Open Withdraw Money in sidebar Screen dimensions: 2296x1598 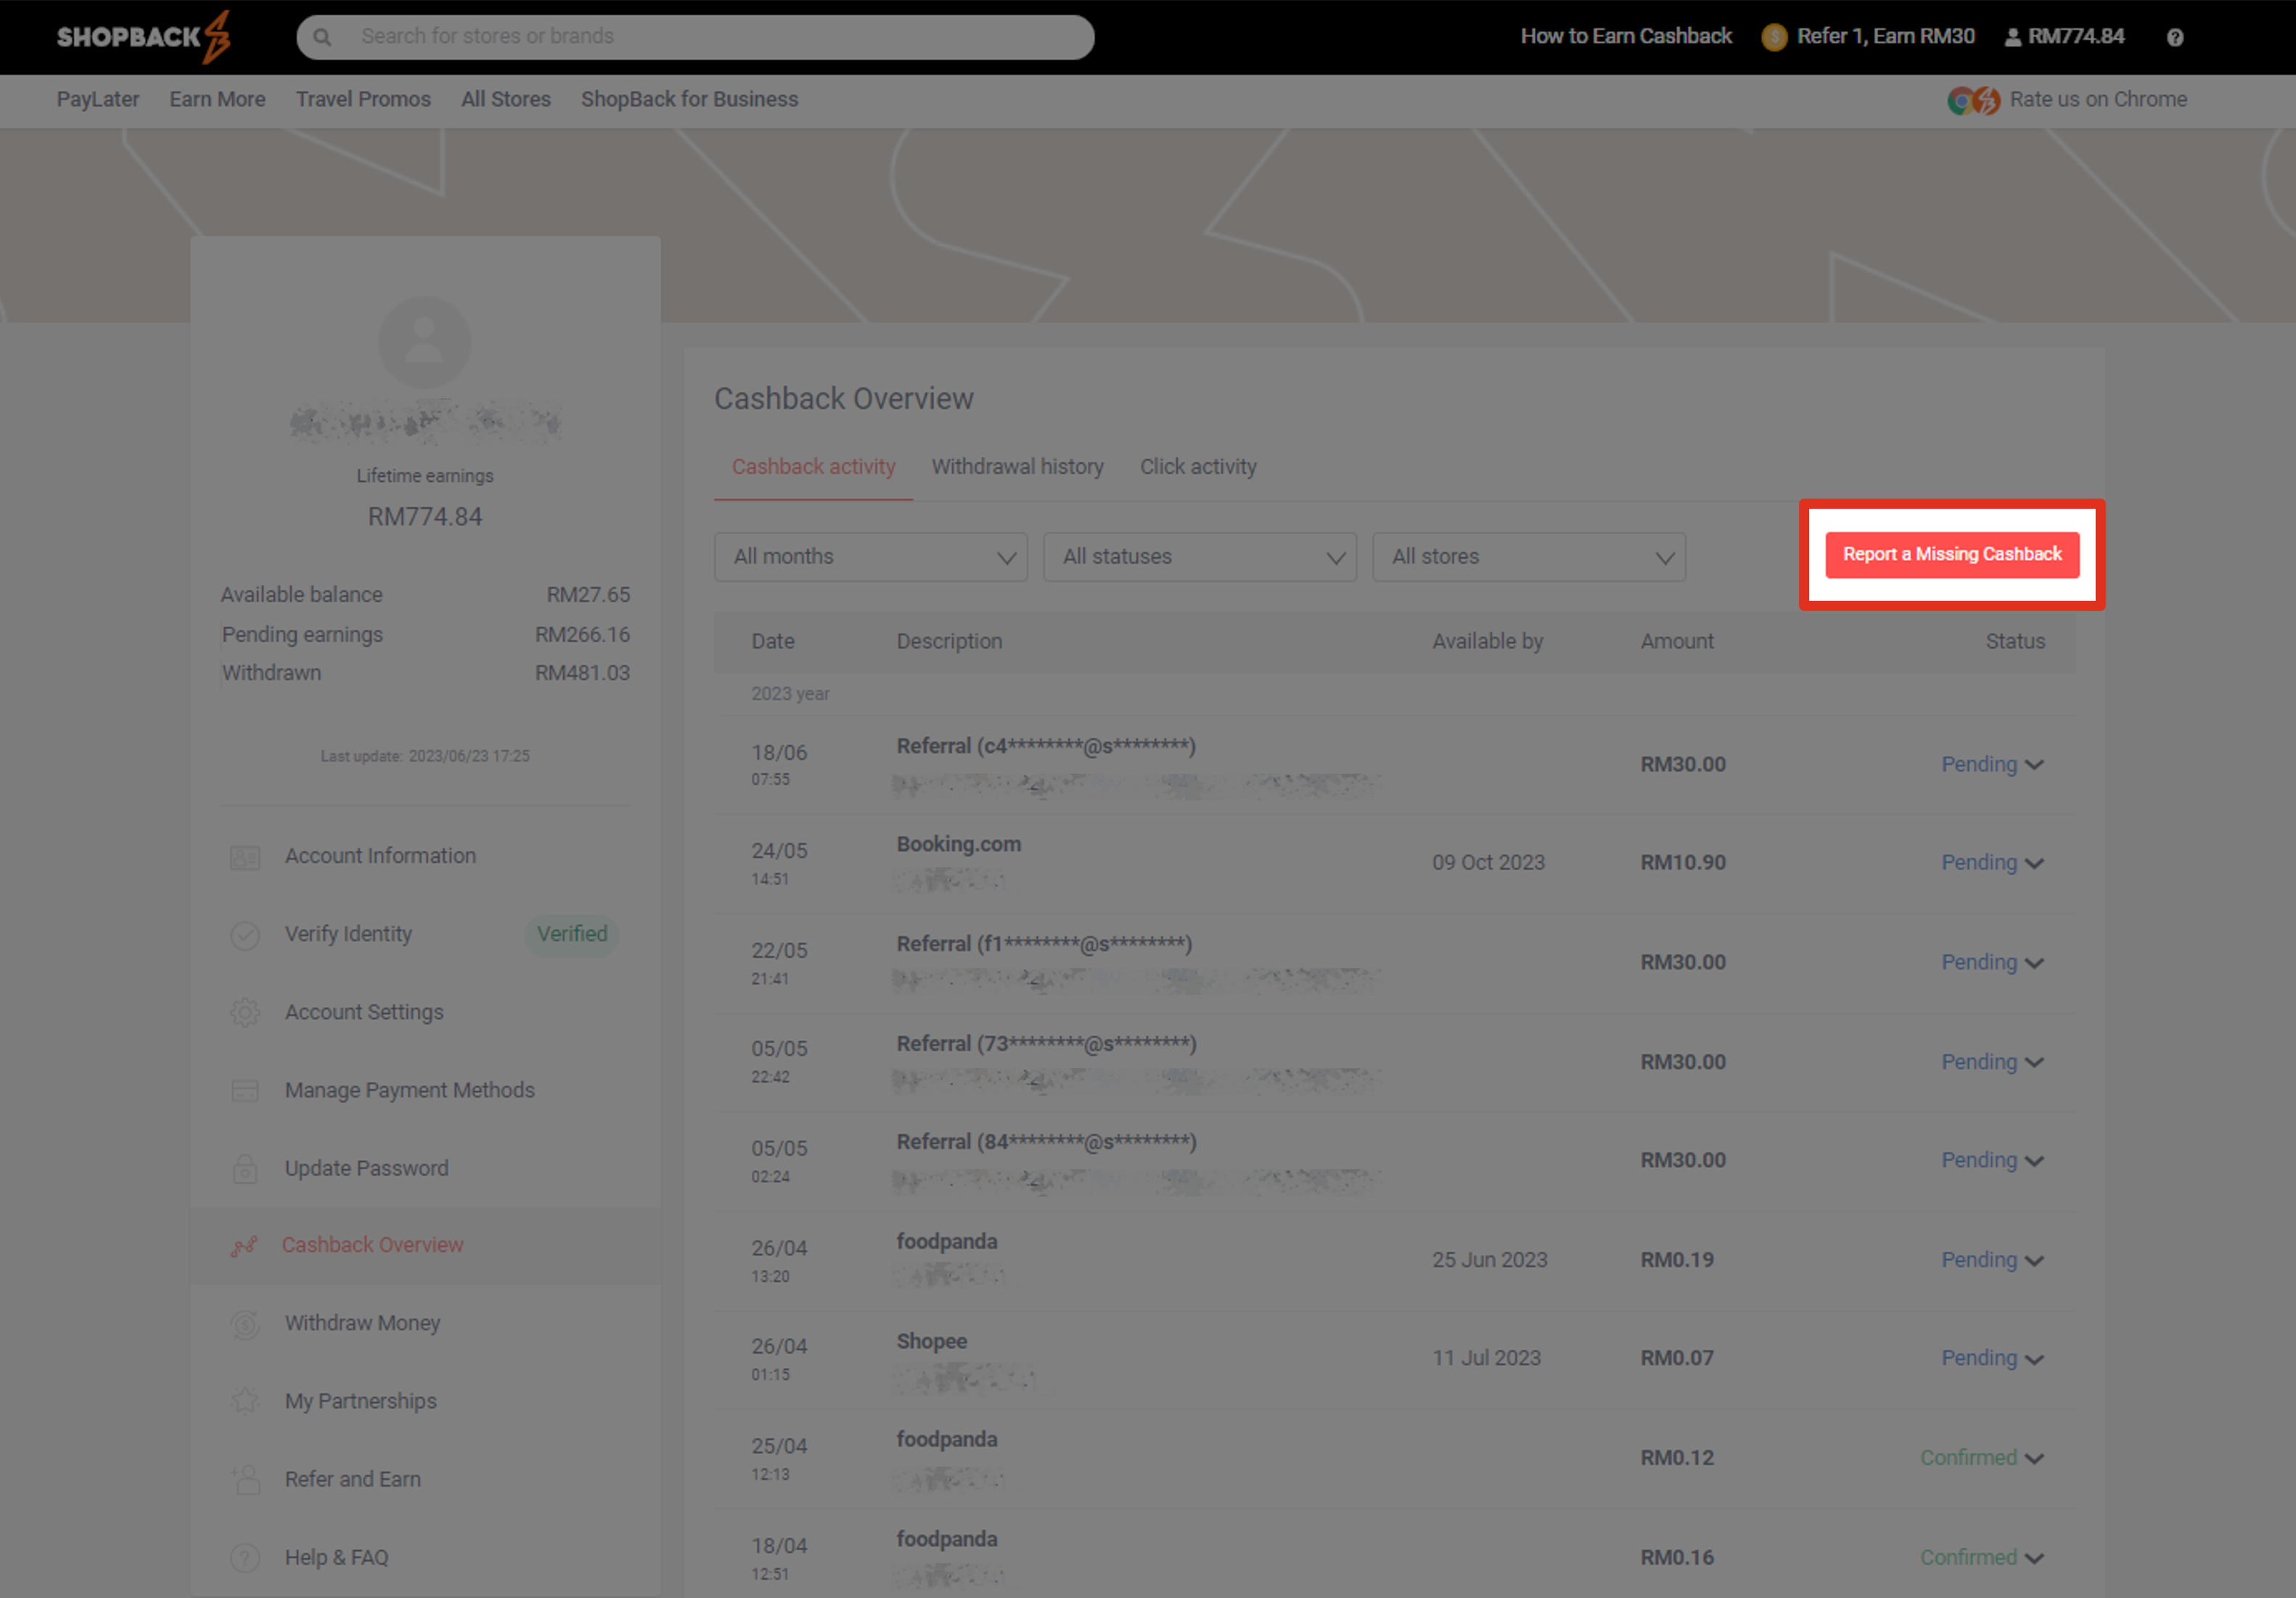pyautogui.click(x=362, y=1323)
